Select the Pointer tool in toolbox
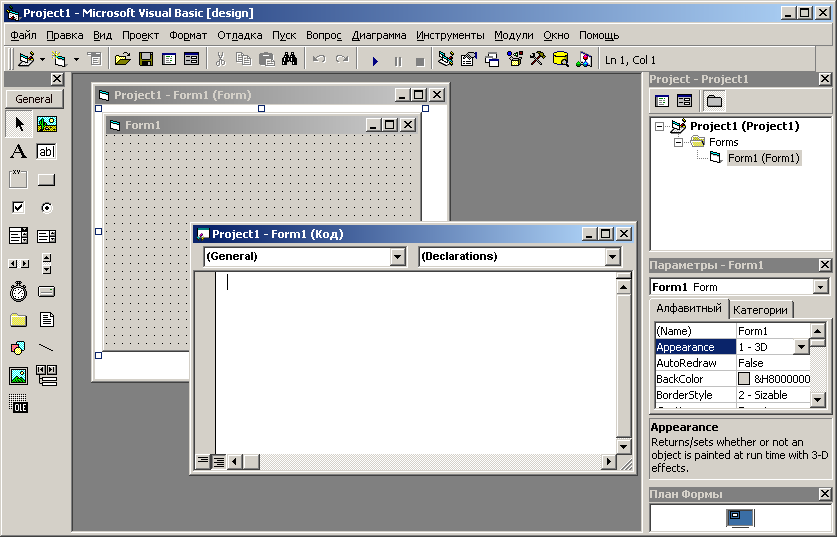This screenshot has height=537, width=837. [19, 124]
